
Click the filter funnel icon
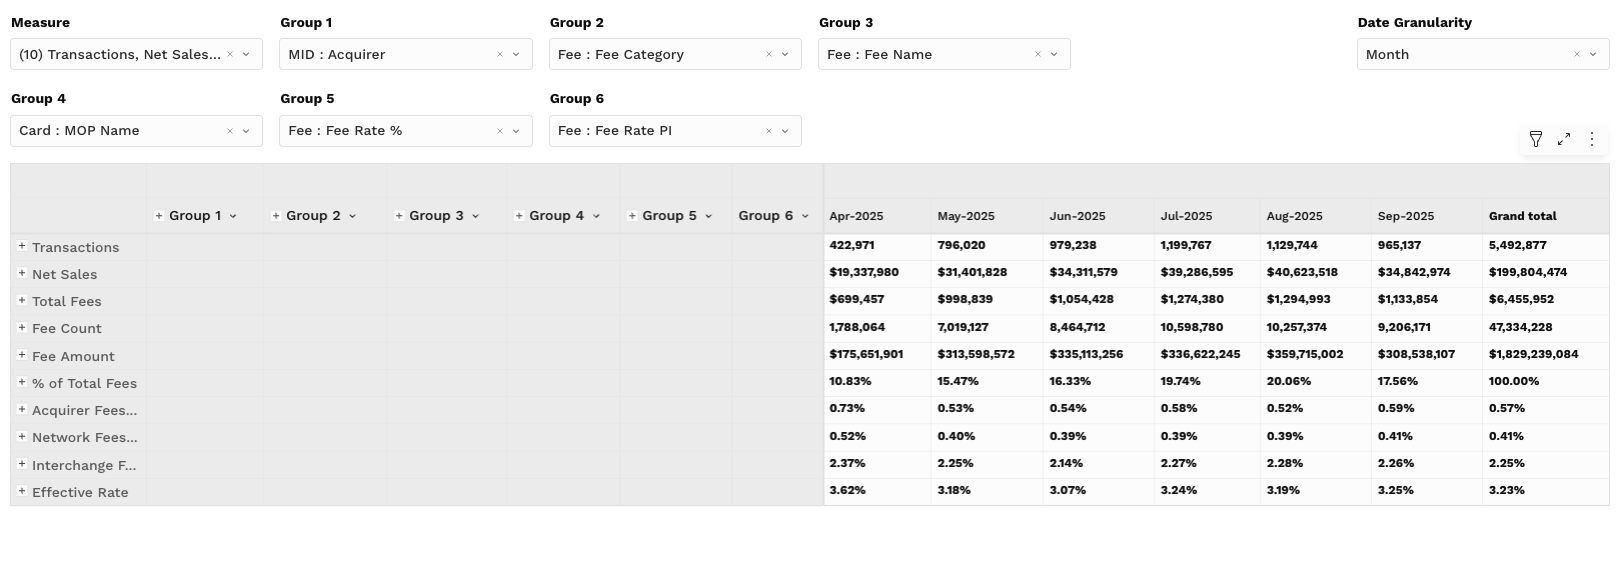[x=1536, y=139]
